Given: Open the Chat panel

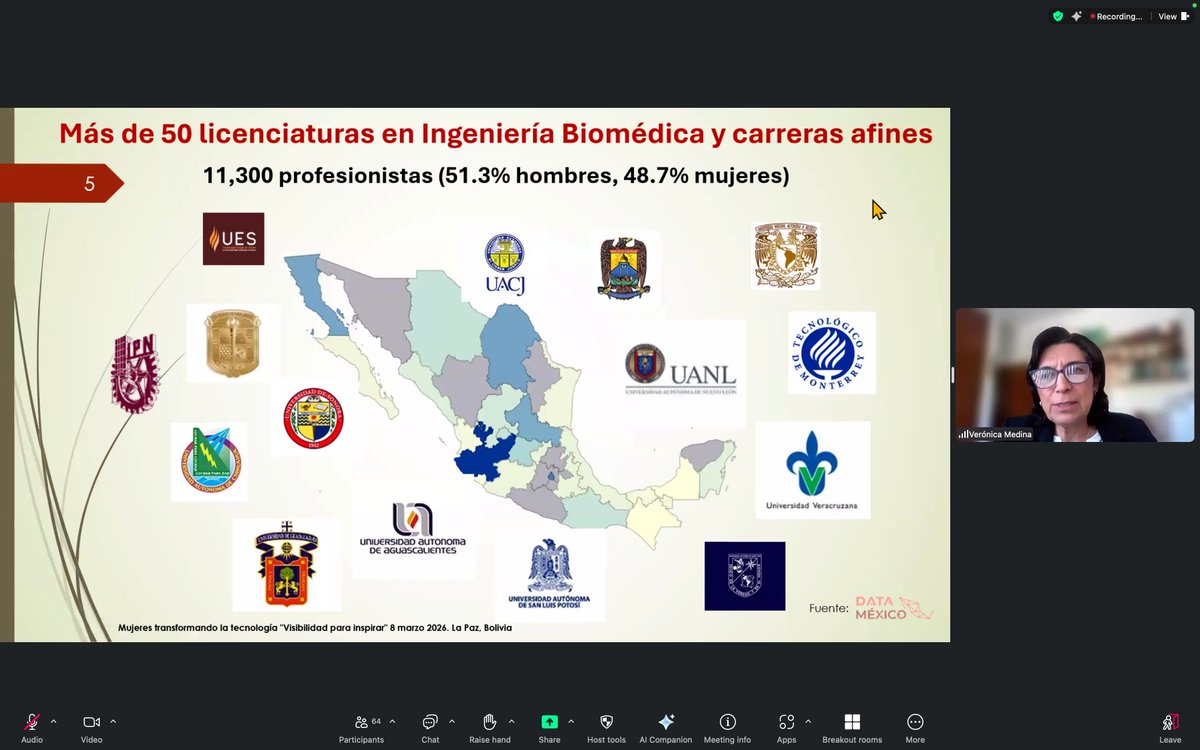Looking at the screenshot, I should pyautogui.click(x=430, y=727).
